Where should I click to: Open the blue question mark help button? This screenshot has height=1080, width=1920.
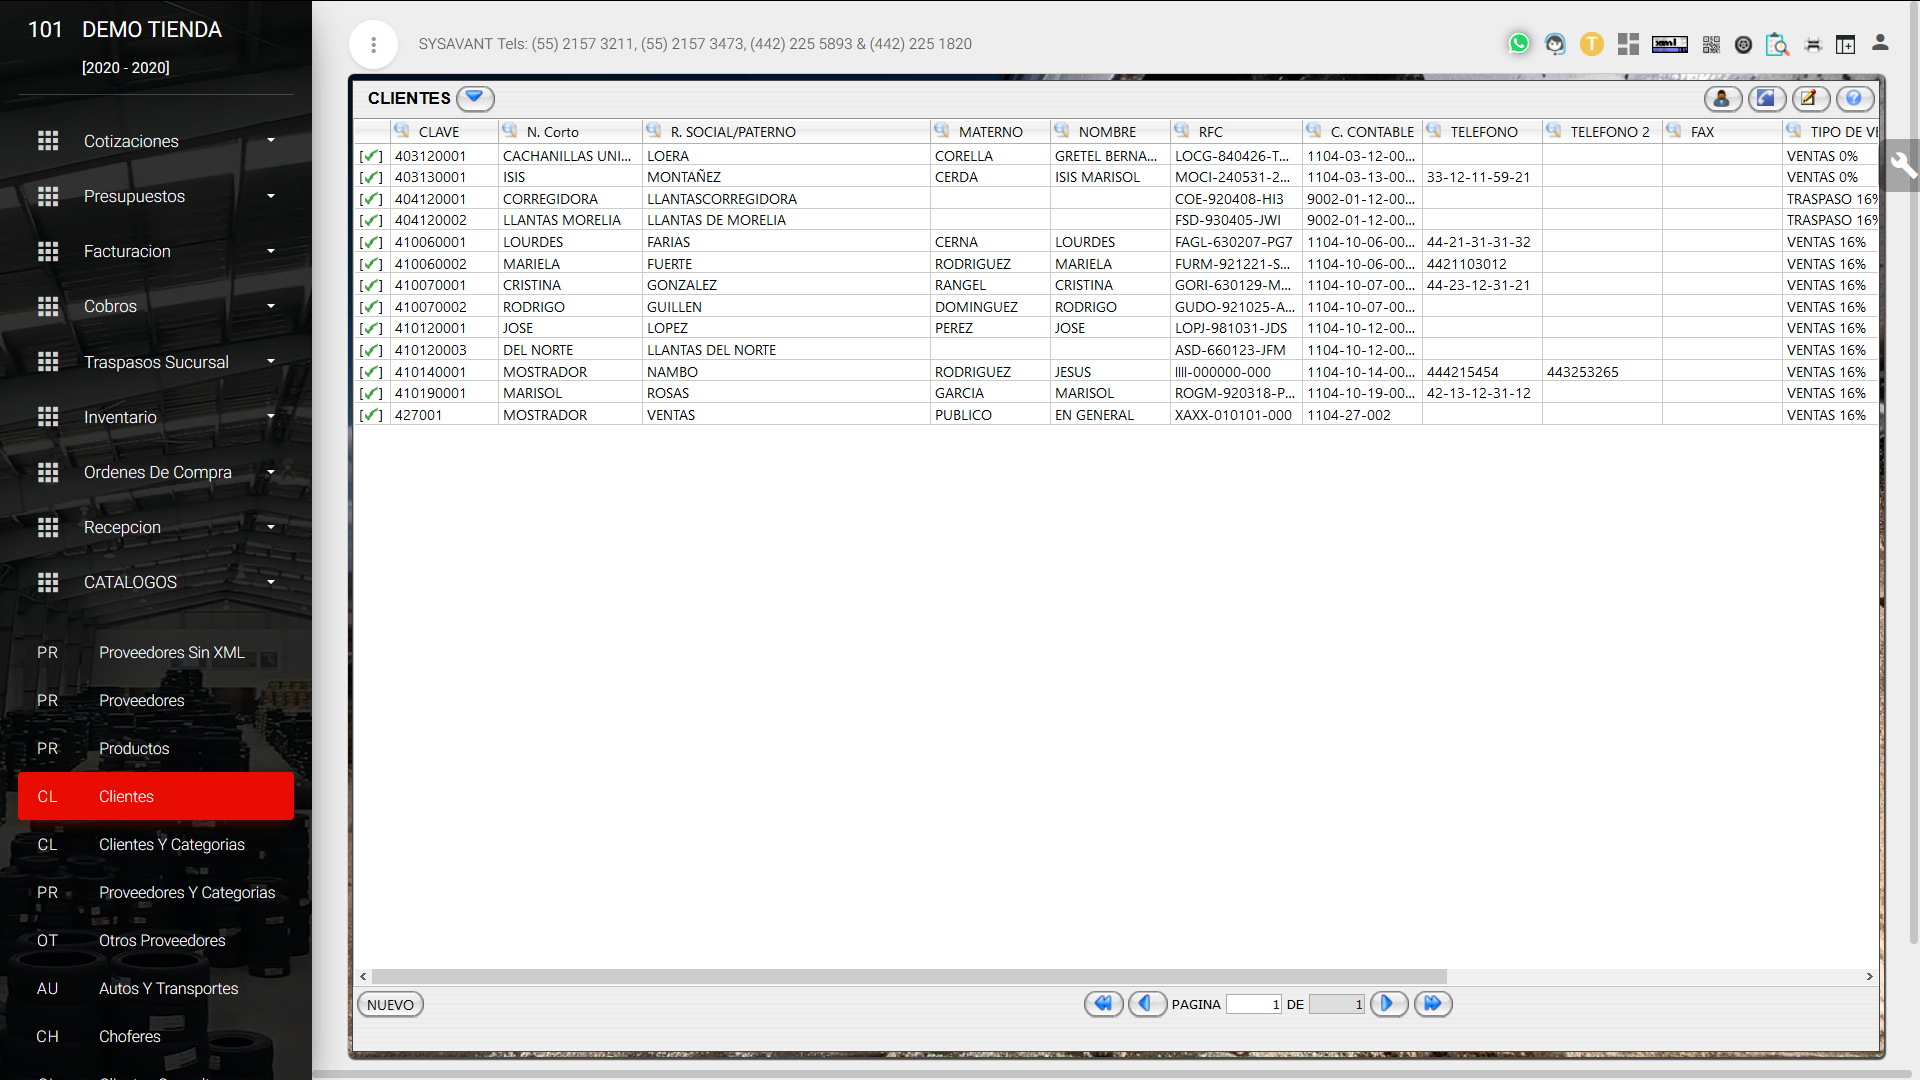1854,98
